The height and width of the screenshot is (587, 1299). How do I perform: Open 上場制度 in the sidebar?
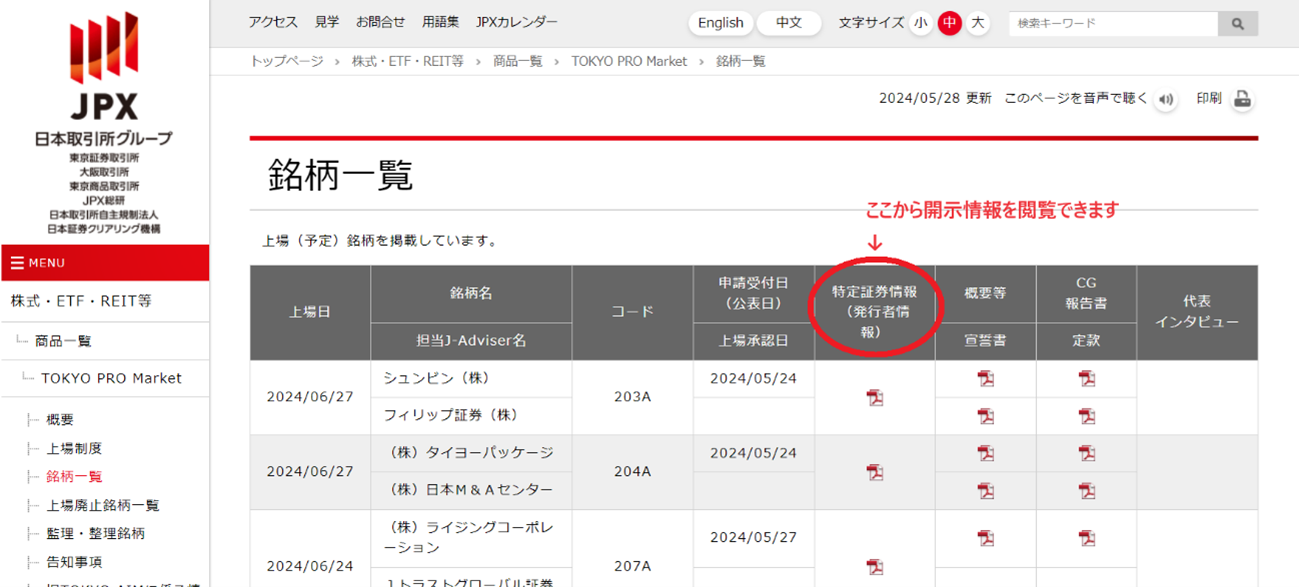pos(74,448)
